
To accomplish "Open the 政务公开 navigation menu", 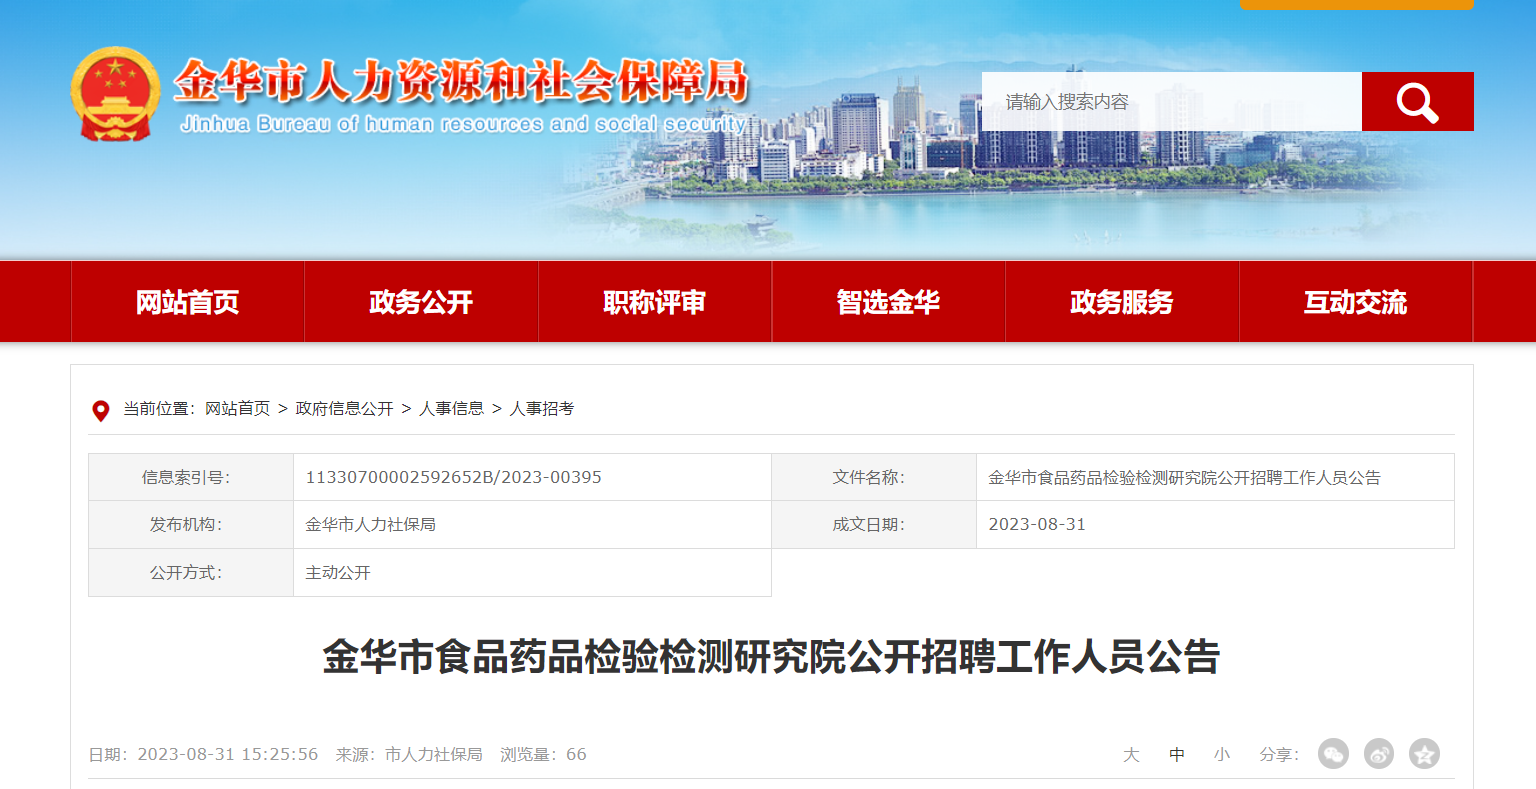I will click(x=421, y=302).
